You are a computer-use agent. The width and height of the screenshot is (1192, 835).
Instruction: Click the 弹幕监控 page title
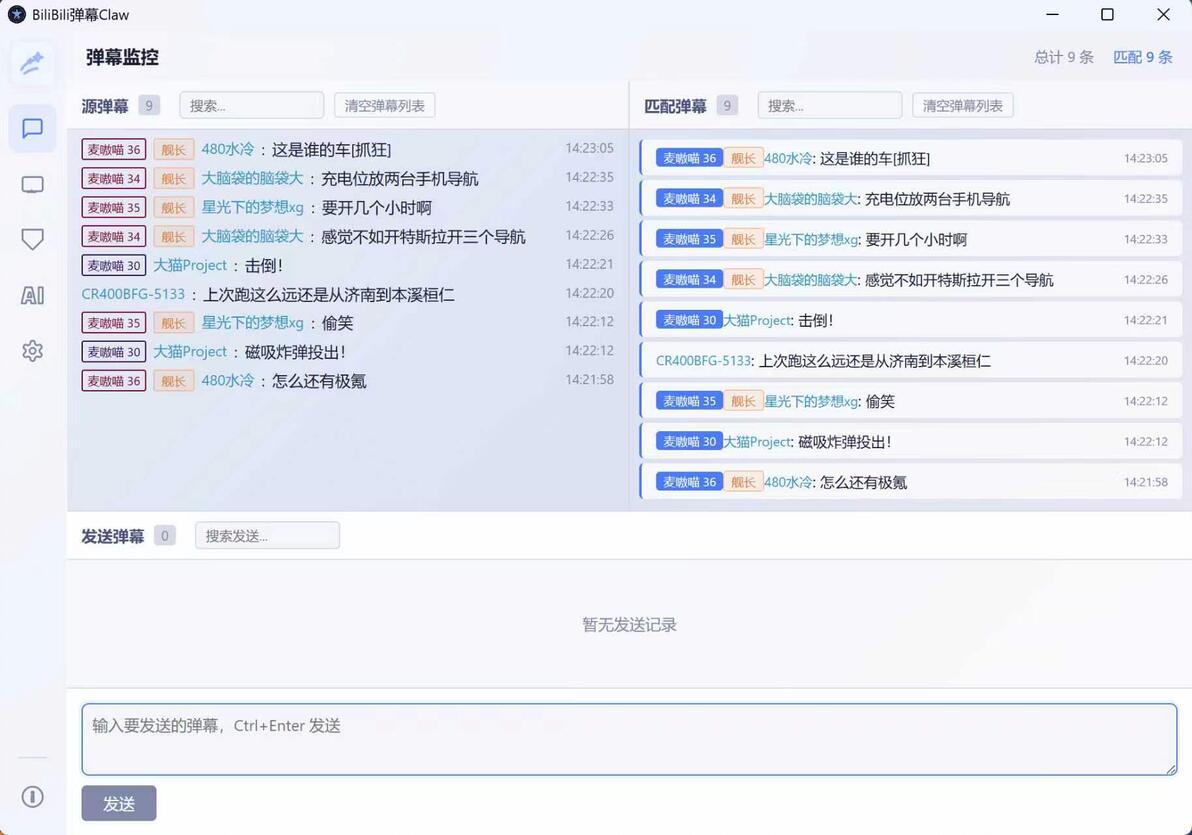(122, 57)
